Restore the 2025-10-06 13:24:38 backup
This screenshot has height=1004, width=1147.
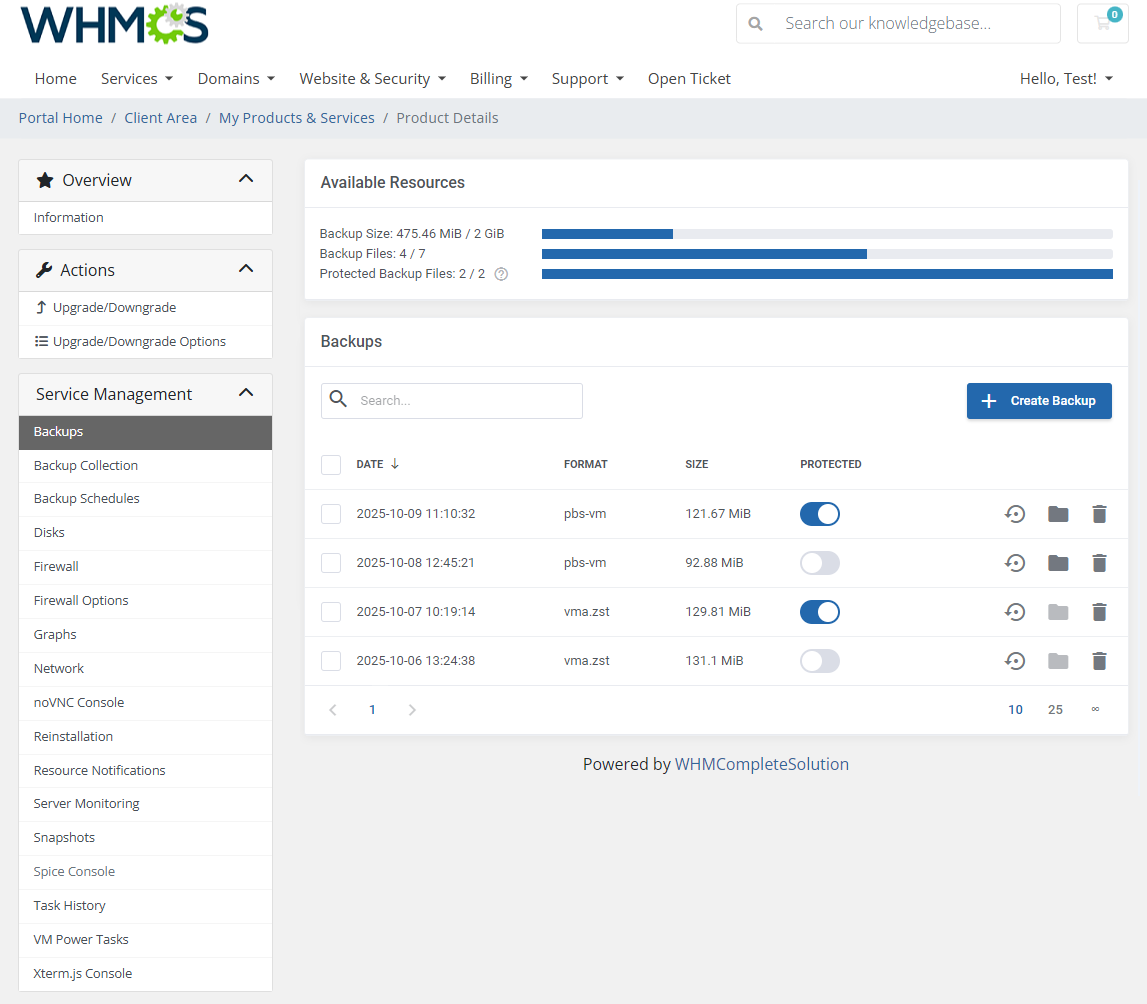pyautogui.click(x=1015, y=661)
